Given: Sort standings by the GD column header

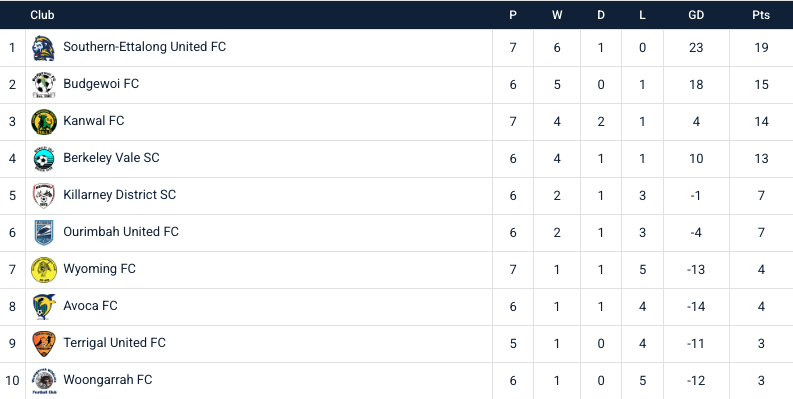Looking at the screenshot, I should tap(696, 15).
